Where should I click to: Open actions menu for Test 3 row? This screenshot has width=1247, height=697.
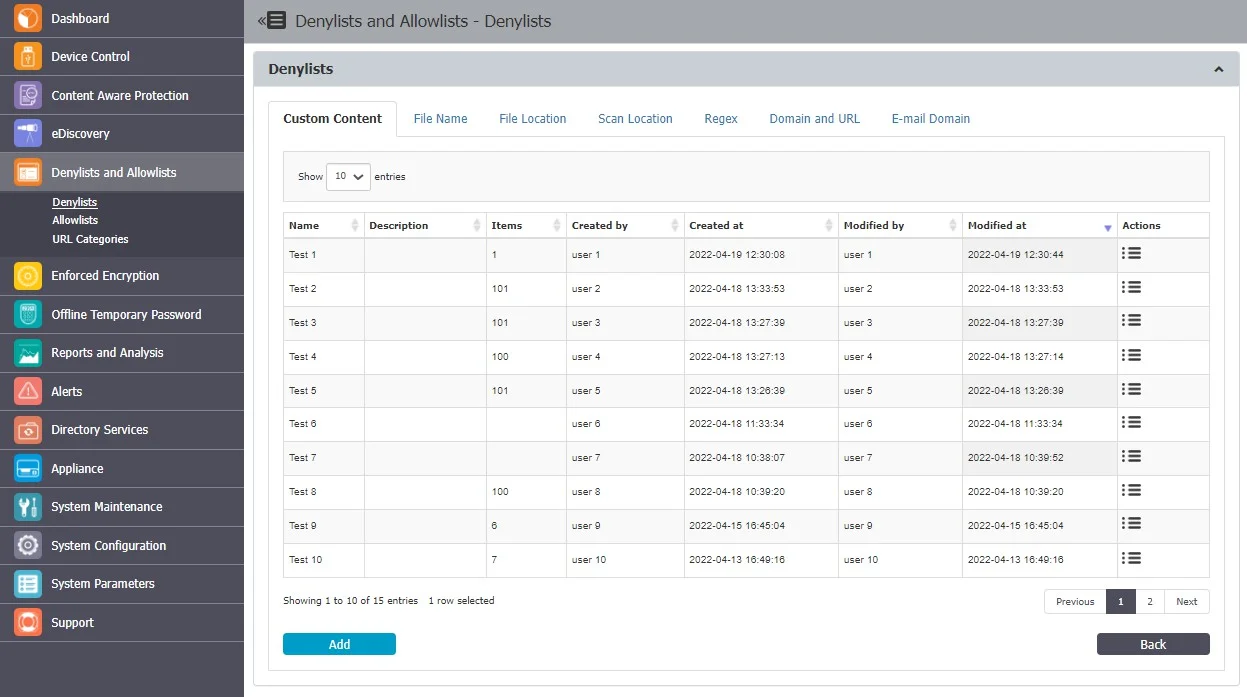[1131, 321]
